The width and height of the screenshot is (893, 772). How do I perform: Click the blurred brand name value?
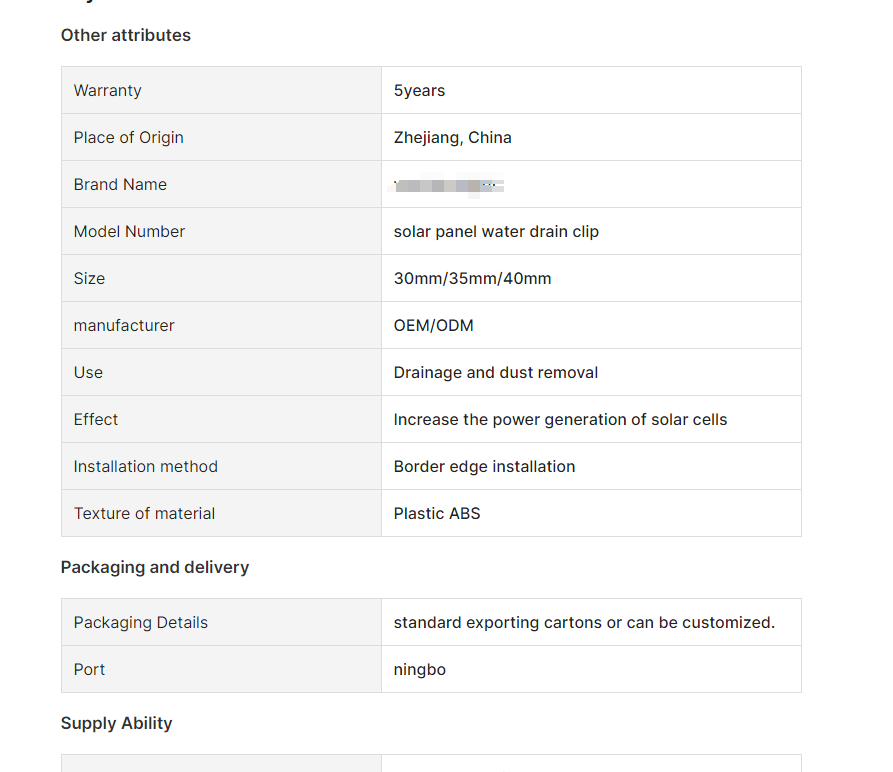click(449, 185)
